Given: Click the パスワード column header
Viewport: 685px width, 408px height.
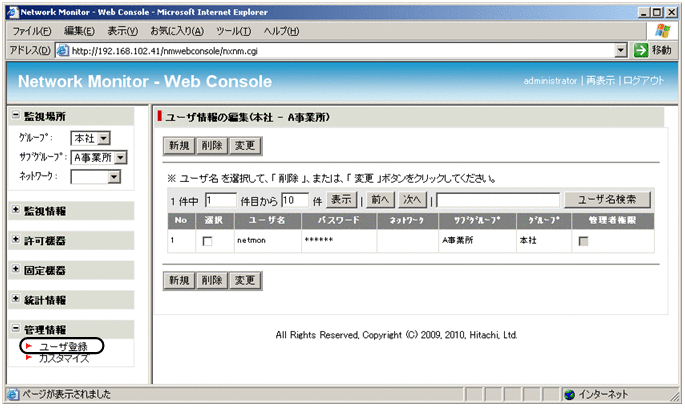Looking at the screenshot, I should pyautogui.click(x=339, y=221).
